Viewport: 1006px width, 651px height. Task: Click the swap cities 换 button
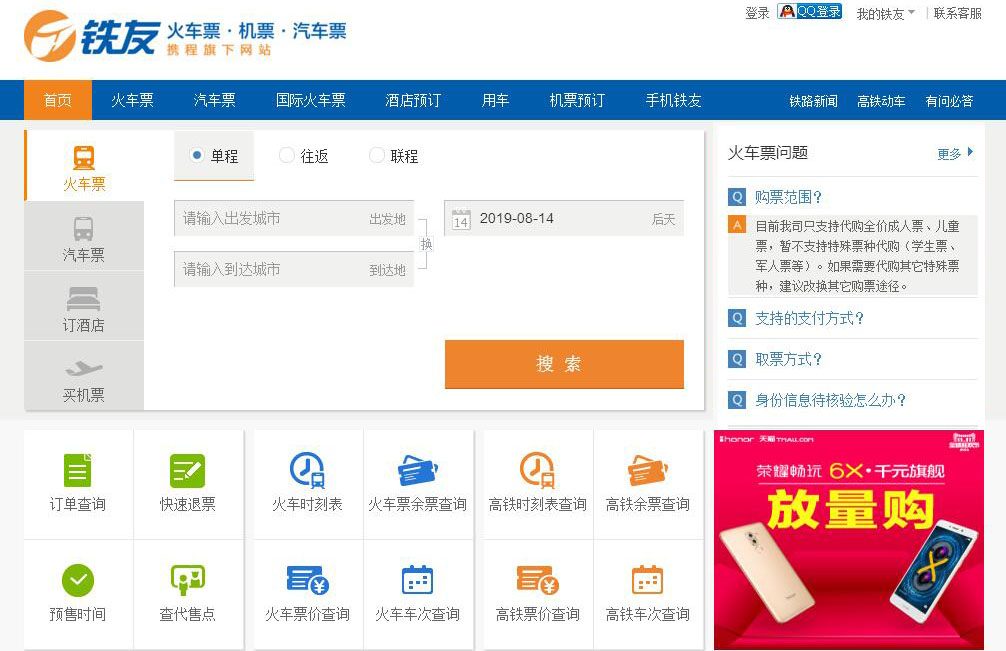426,244
